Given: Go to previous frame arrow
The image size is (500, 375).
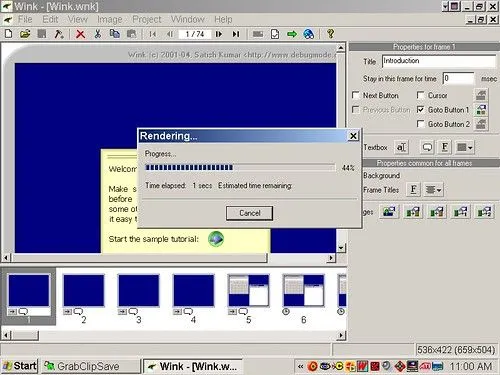Looking at the screenshot, I should point(170,34).
